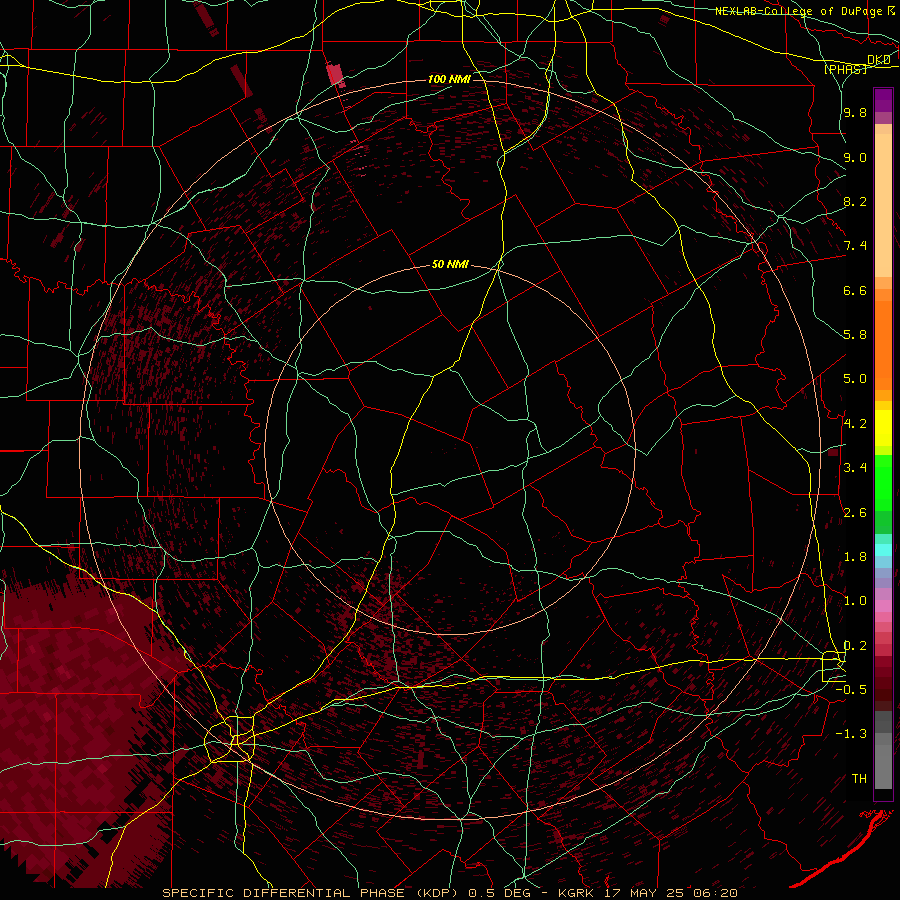Click the -1.3 value on the color scale
900x900 pixels.
851,734
